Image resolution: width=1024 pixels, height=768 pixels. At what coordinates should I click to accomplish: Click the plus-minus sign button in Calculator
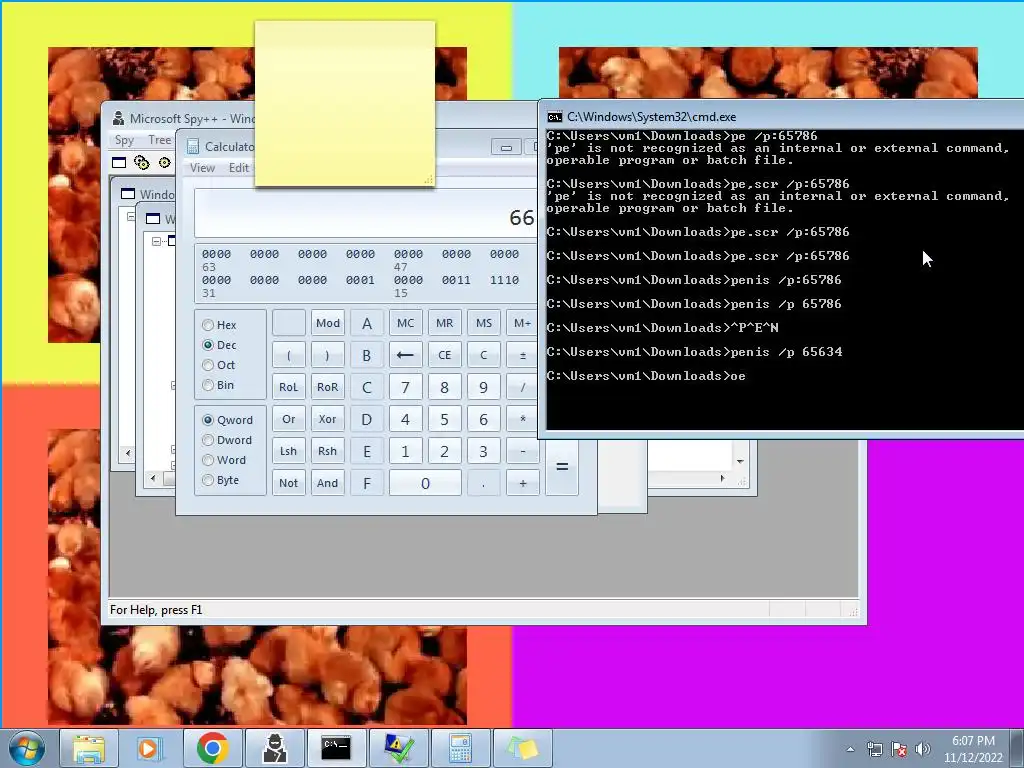(522, 355)
